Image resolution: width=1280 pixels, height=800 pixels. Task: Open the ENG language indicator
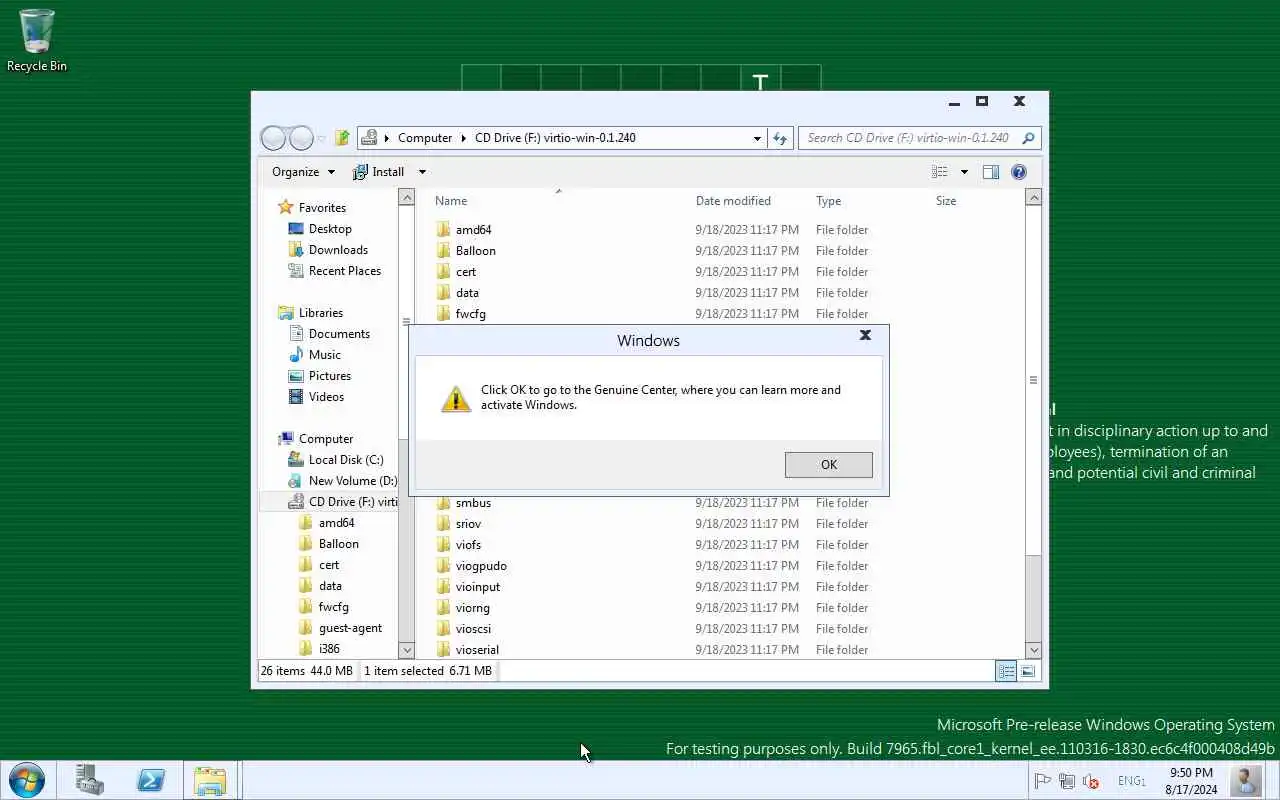1132,781
